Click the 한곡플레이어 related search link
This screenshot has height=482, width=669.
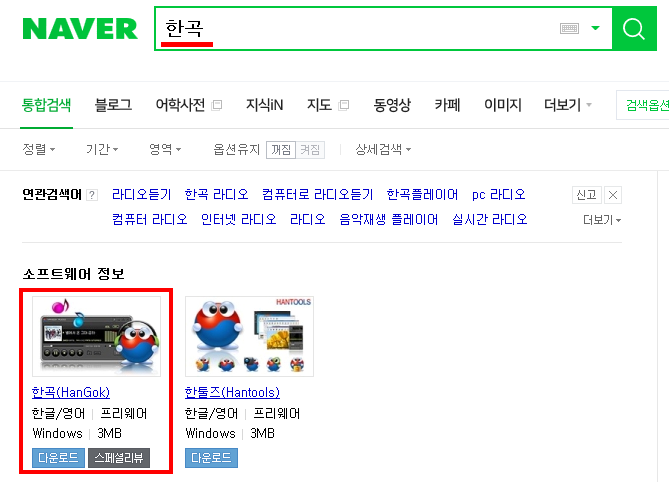click(422, 195)
